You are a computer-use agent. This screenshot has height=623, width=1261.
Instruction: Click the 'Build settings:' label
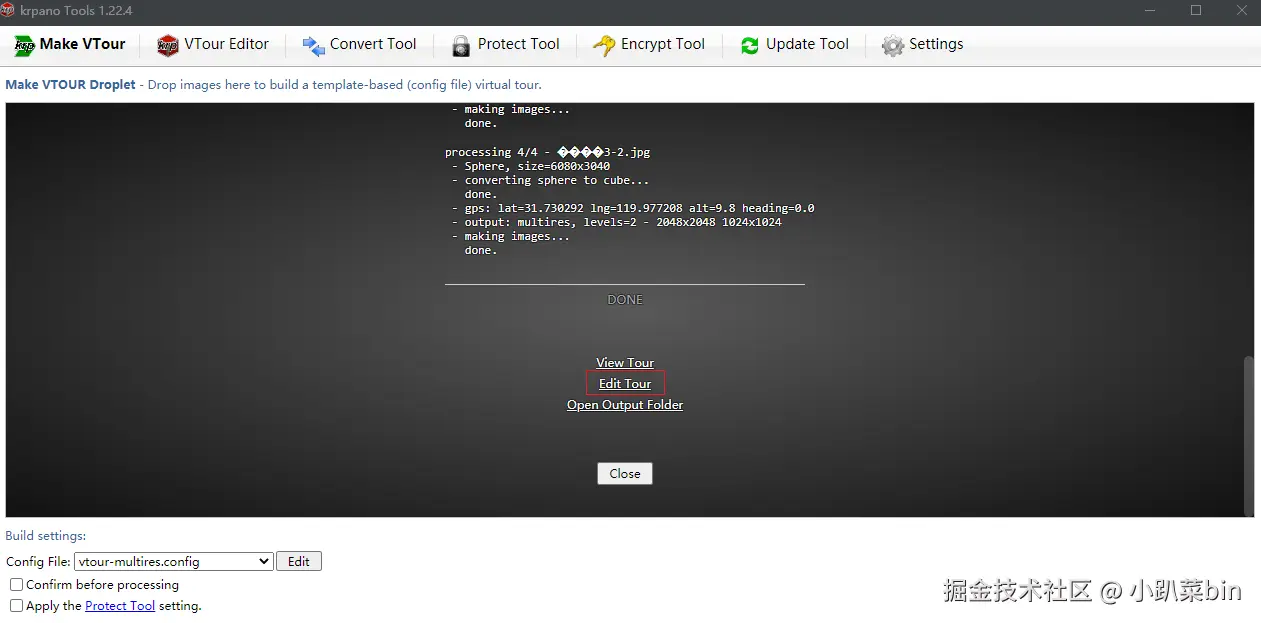click(46, 536)
